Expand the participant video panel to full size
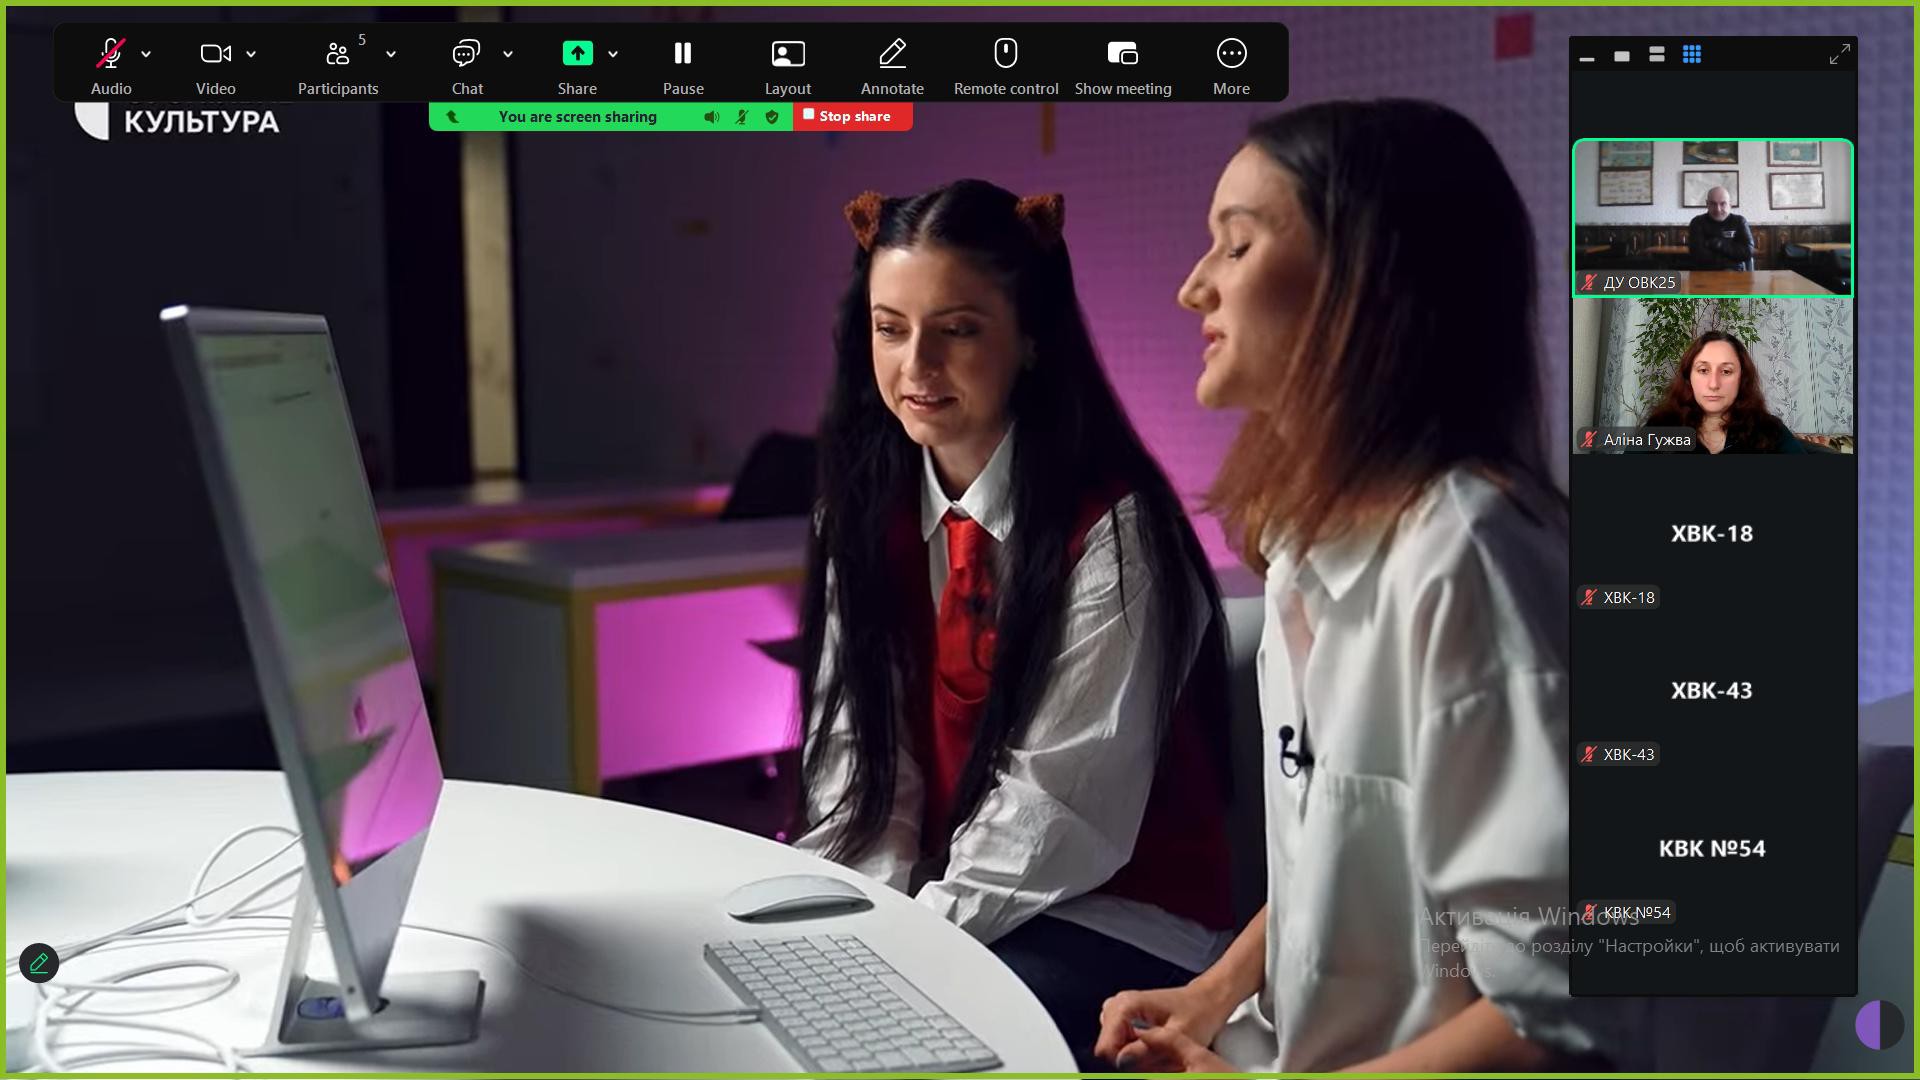This screenshot has width=1920, height=1080. [x=1839, y=55]
